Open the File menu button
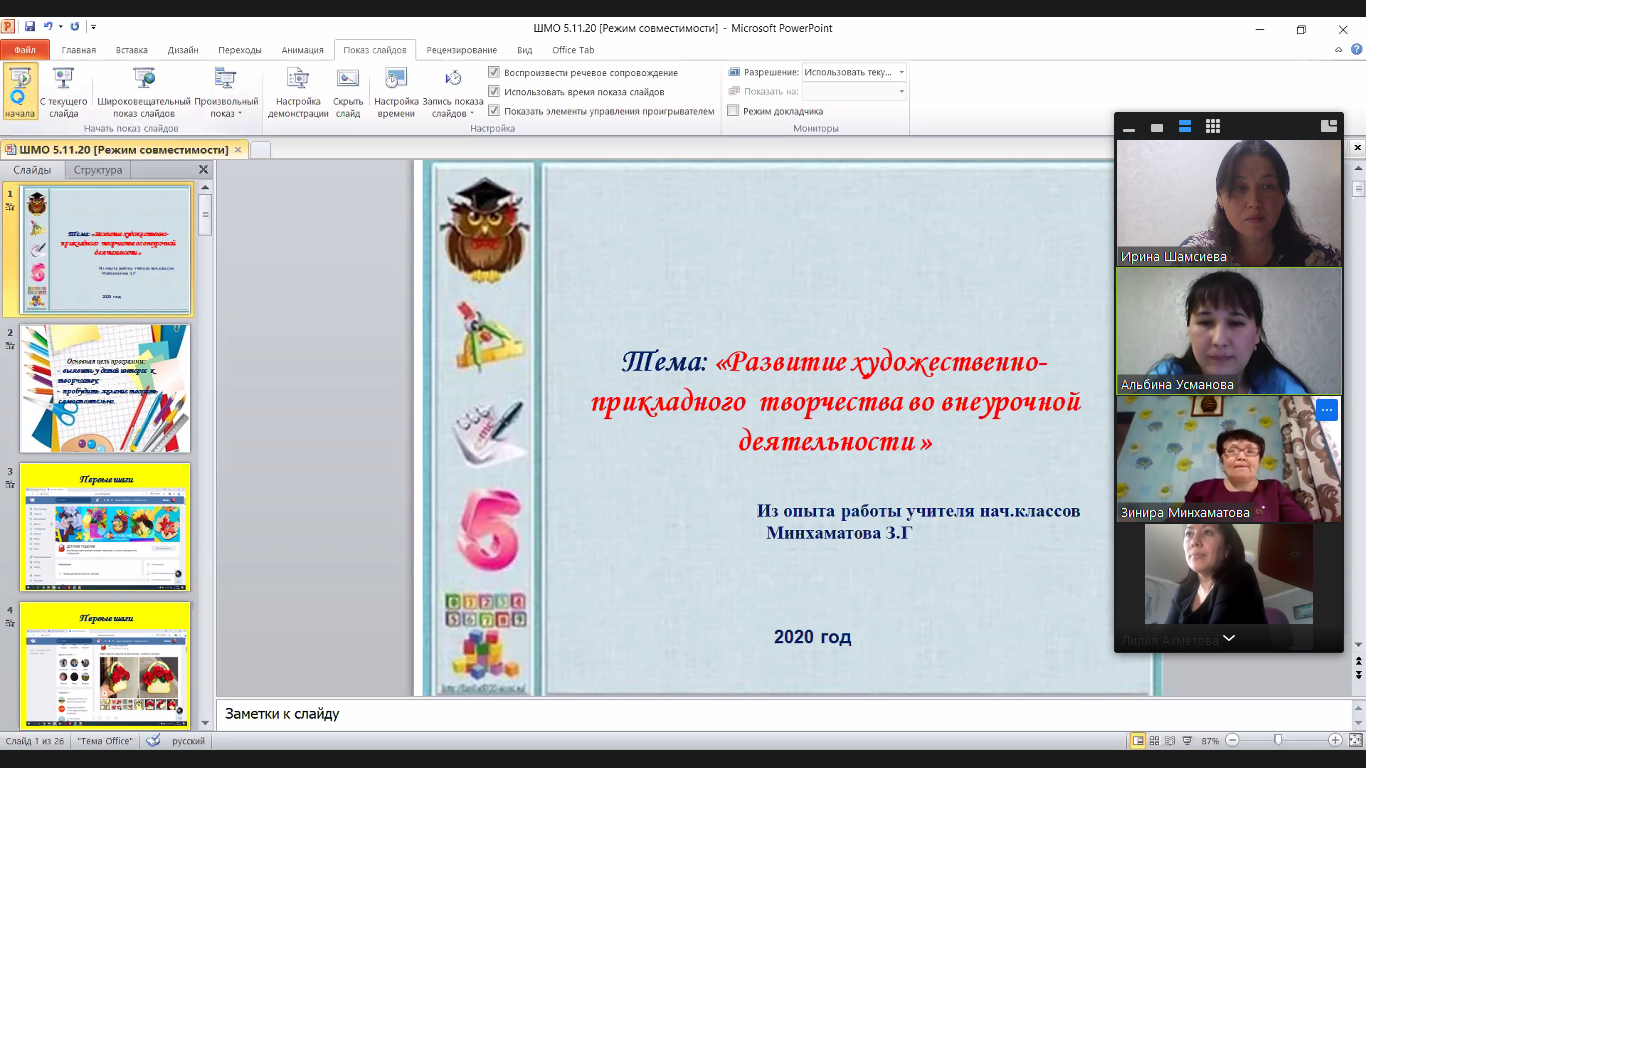This screenshot has height=1060, width=1629. click(x=25, y=50)
